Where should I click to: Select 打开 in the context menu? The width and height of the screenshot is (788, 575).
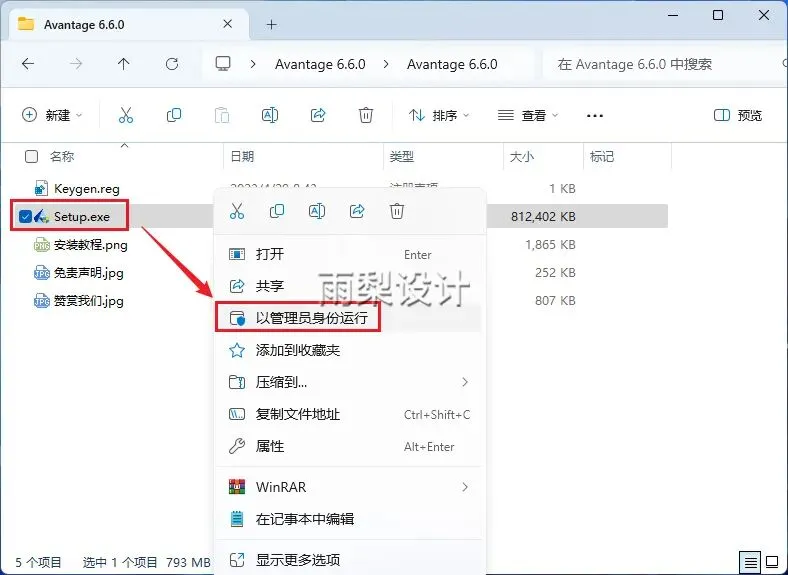click(348, 254)
